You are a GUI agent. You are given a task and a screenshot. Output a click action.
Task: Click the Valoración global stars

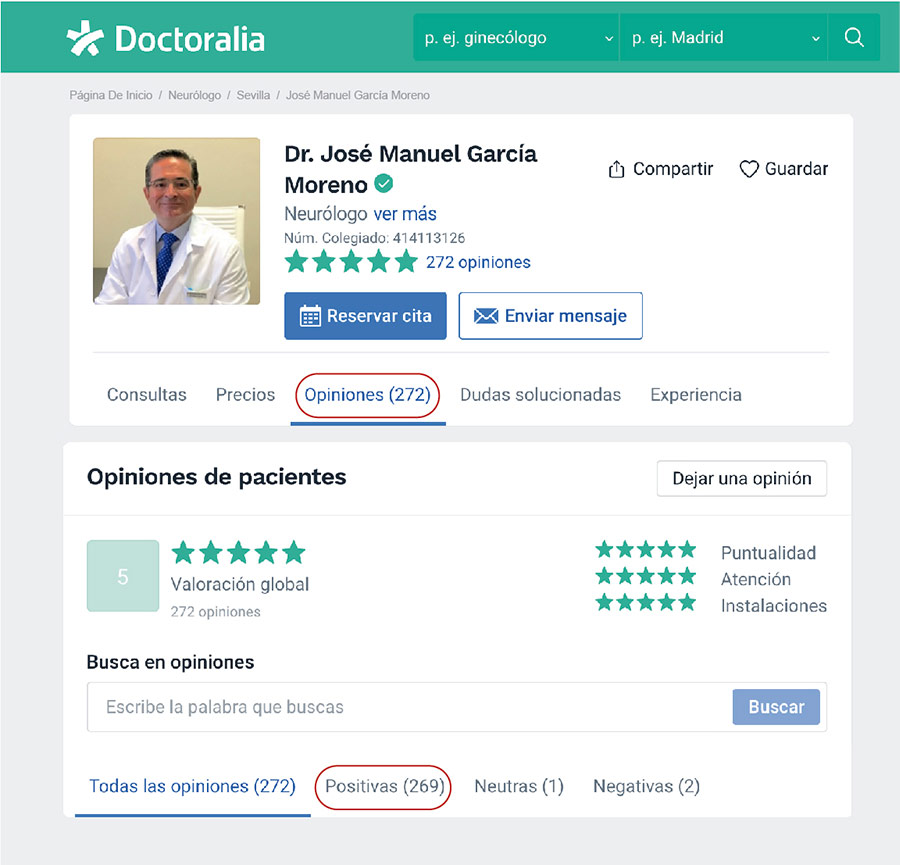point(238,552)
